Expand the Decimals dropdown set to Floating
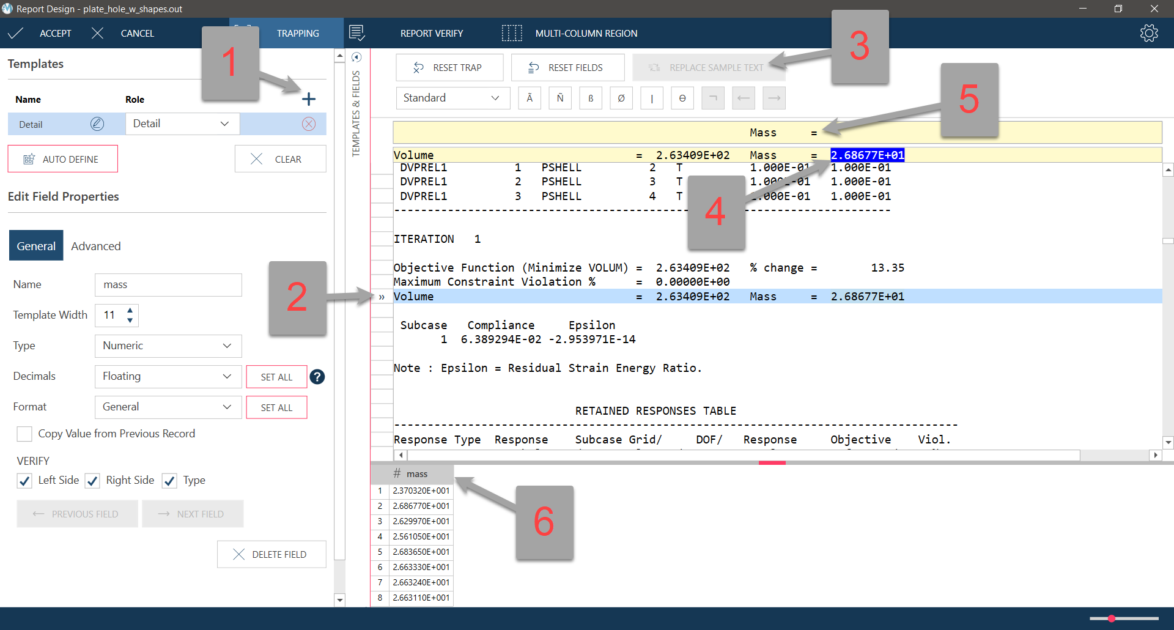This screenshot has width=1174, height=630. coord(168,377)
